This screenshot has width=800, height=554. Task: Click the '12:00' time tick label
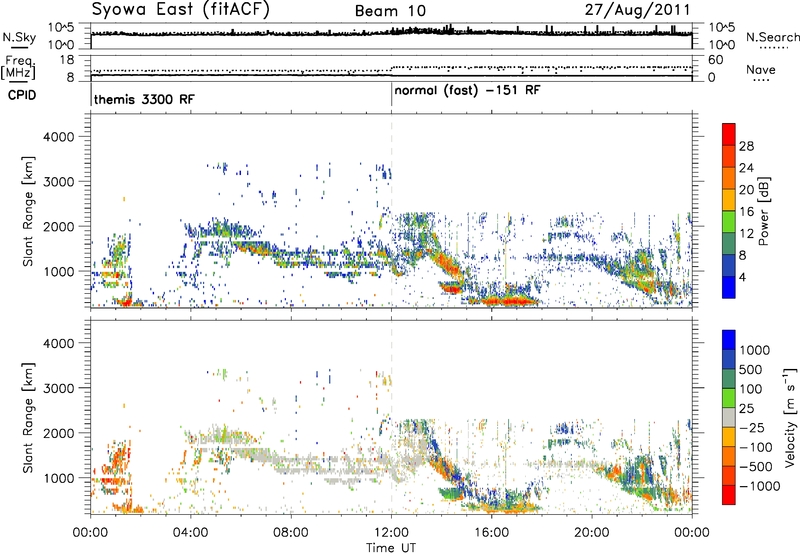pos(391,533)
